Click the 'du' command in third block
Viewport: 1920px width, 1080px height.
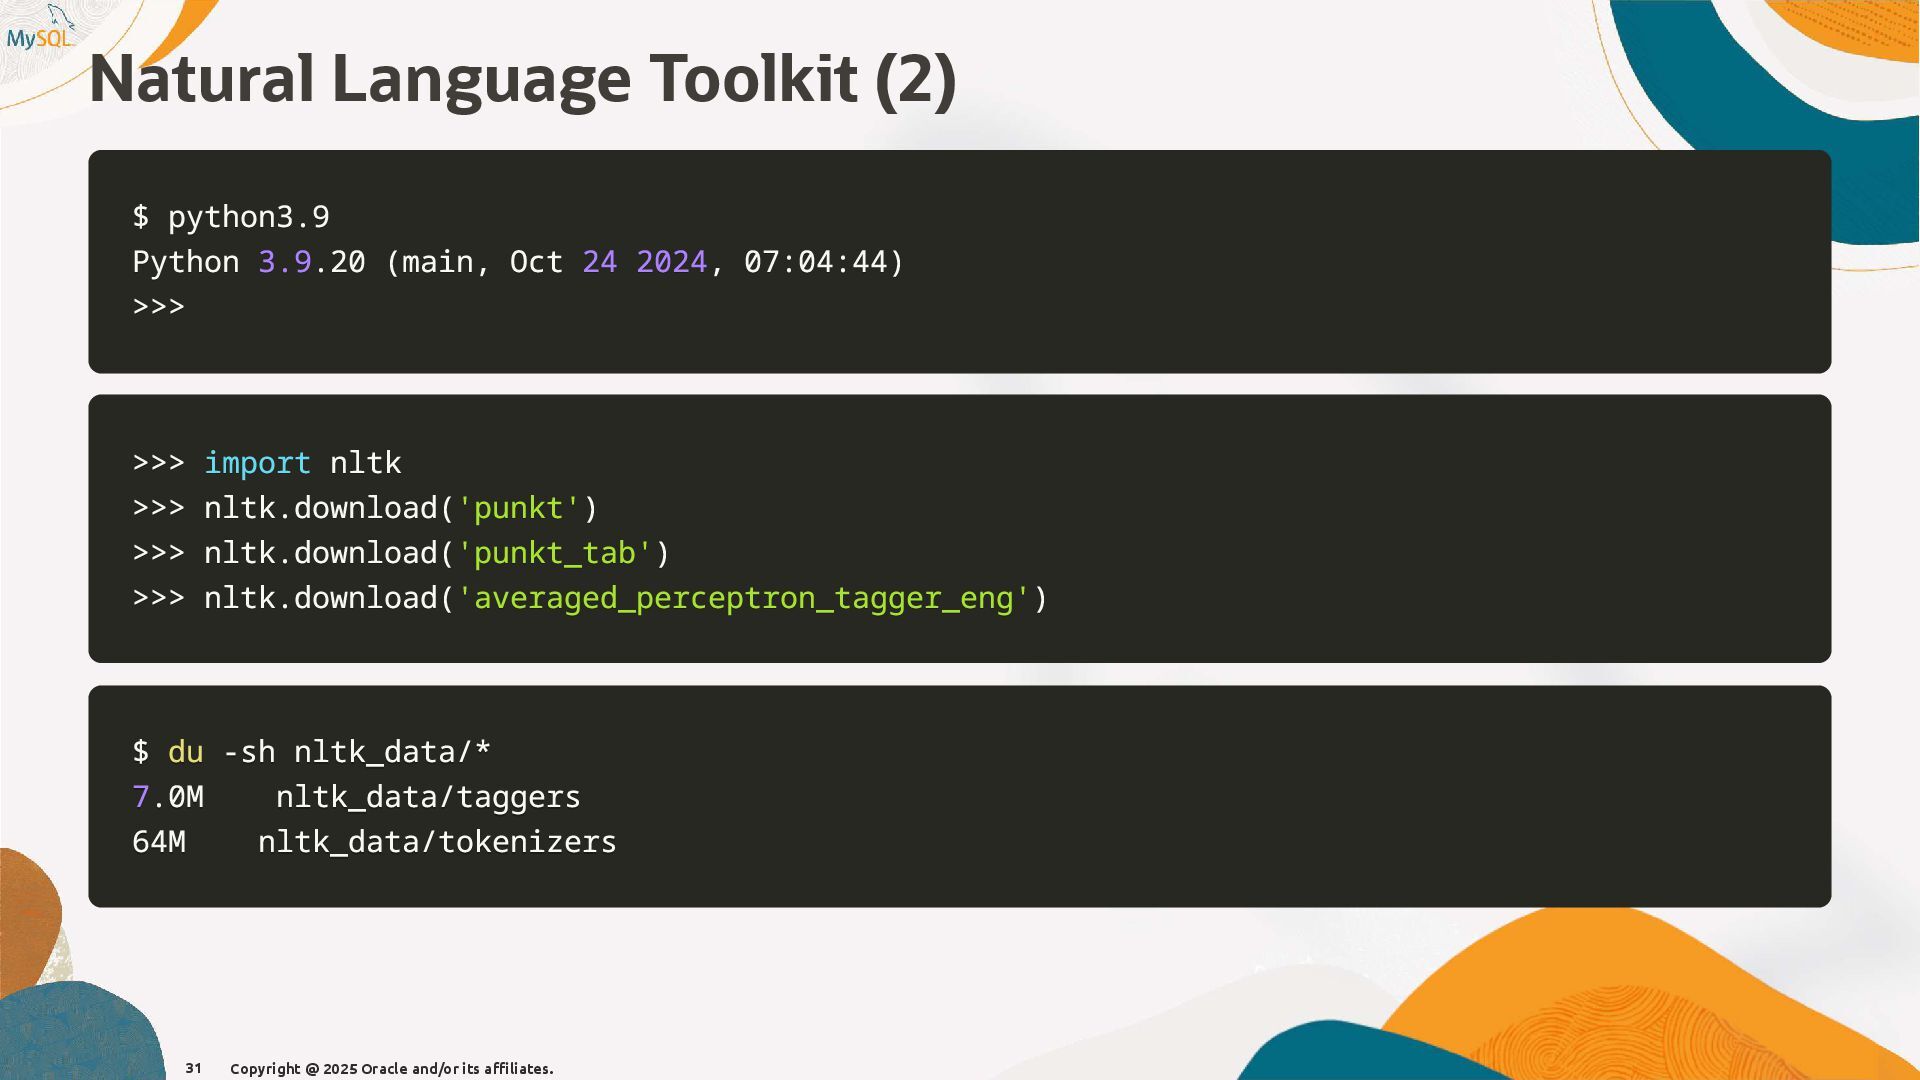click(185, 752)
